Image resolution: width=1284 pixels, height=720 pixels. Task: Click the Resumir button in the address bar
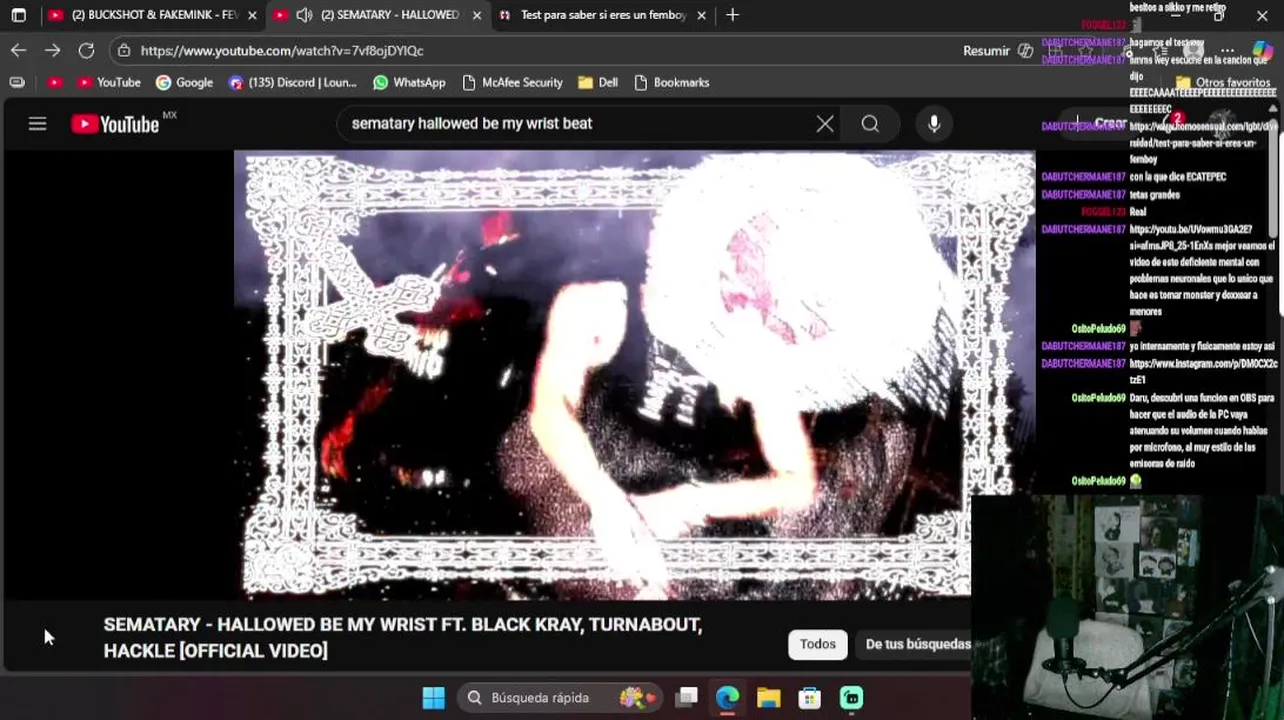997,50
